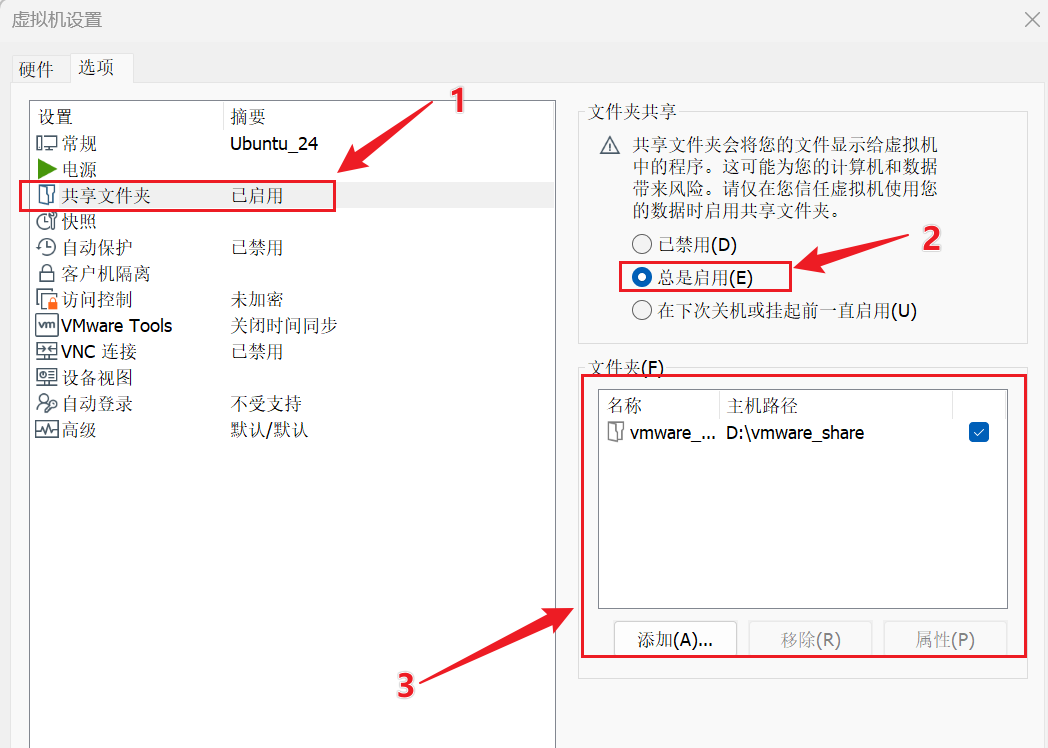The image size is (1048, 748).
Task: Click the 摘要 column header
Action: coord(388,117)
